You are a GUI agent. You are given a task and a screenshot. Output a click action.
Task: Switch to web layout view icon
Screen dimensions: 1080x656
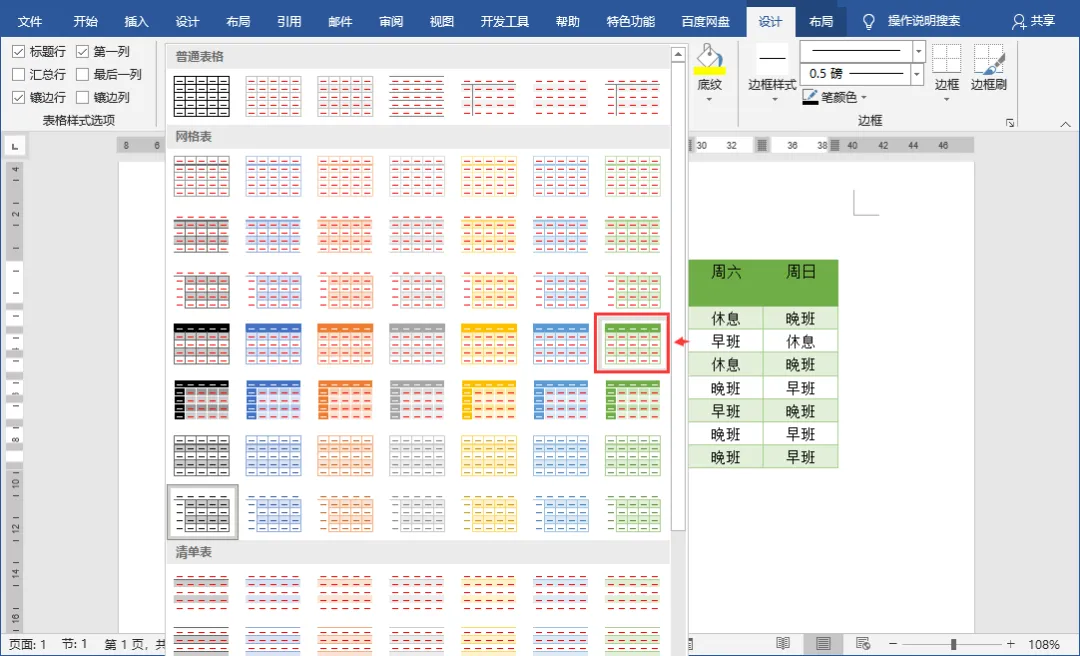863,644
